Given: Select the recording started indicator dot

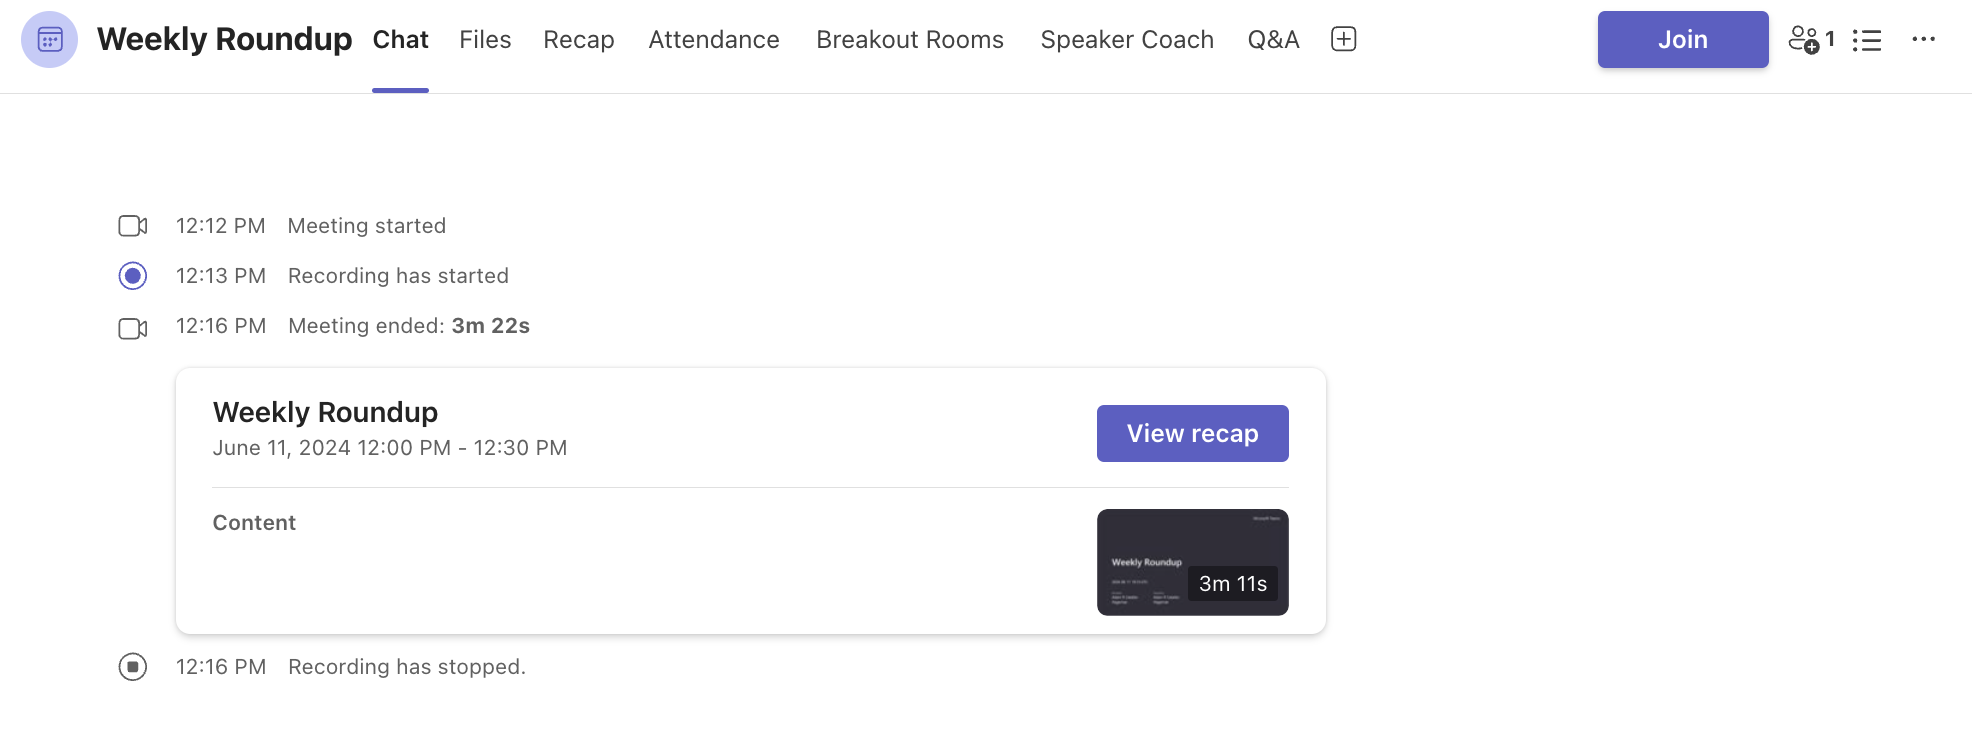Looking at the screenshot, I should pyautogui.click(x=132, y=276).
